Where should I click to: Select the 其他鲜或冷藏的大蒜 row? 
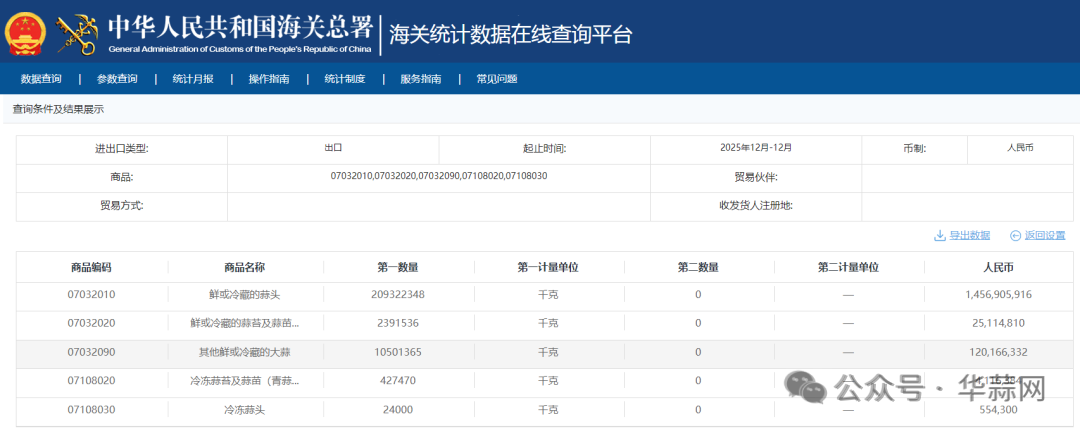coord(244,353)
